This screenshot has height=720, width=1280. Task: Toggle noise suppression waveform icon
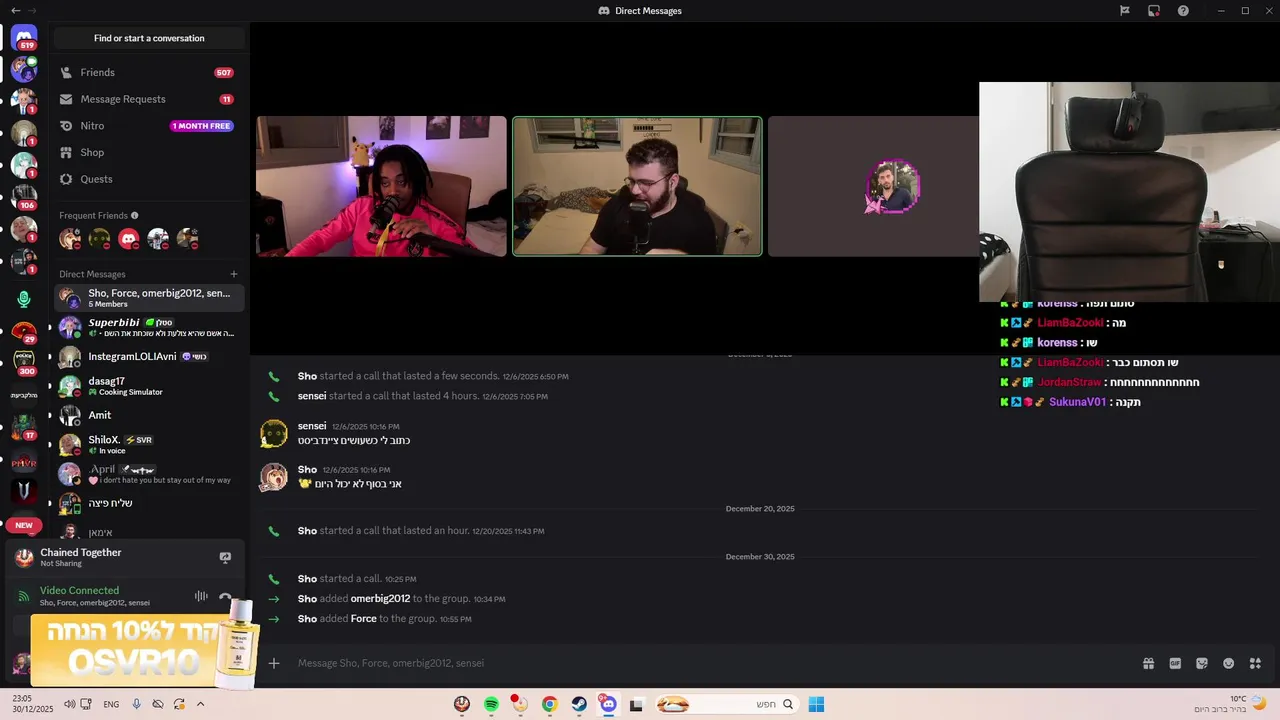(201, 596)
